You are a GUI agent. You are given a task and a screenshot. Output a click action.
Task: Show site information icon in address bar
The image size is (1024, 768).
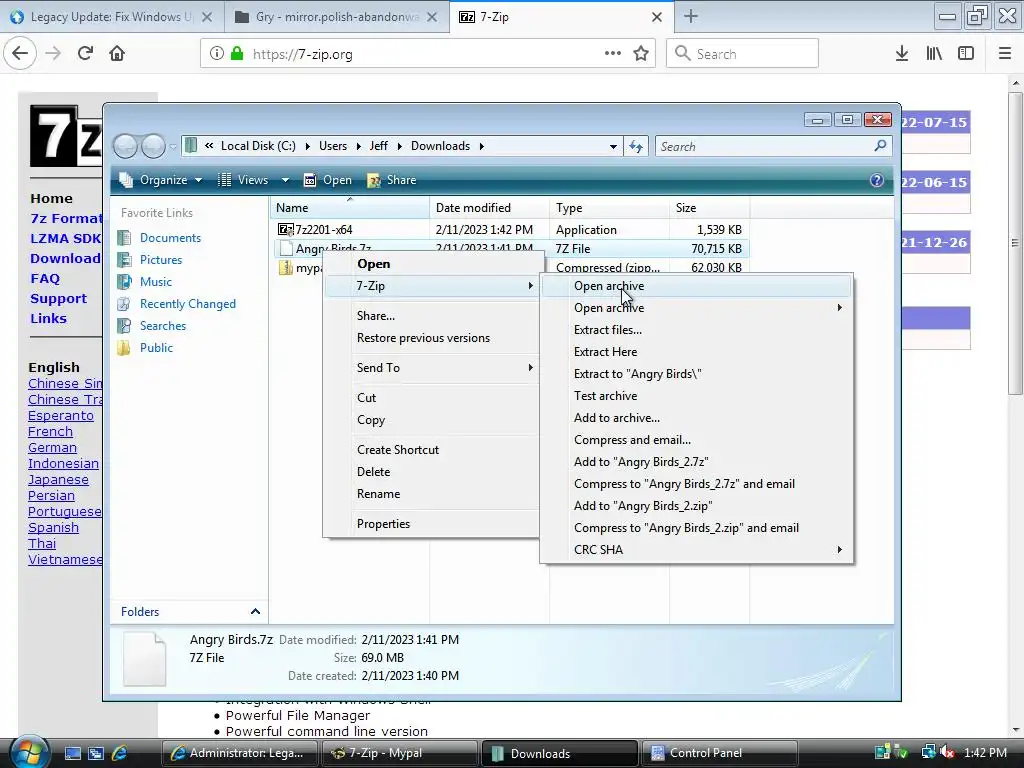(x=217, y=54)
